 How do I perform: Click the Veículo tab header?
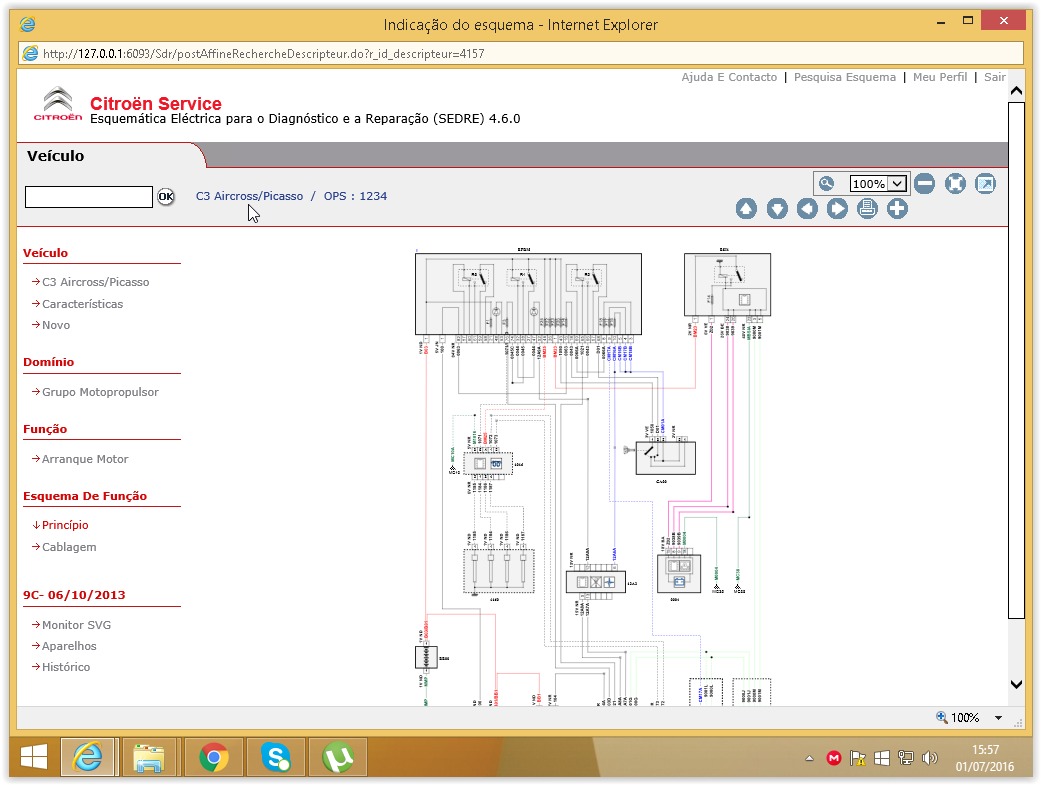[56, 156]
